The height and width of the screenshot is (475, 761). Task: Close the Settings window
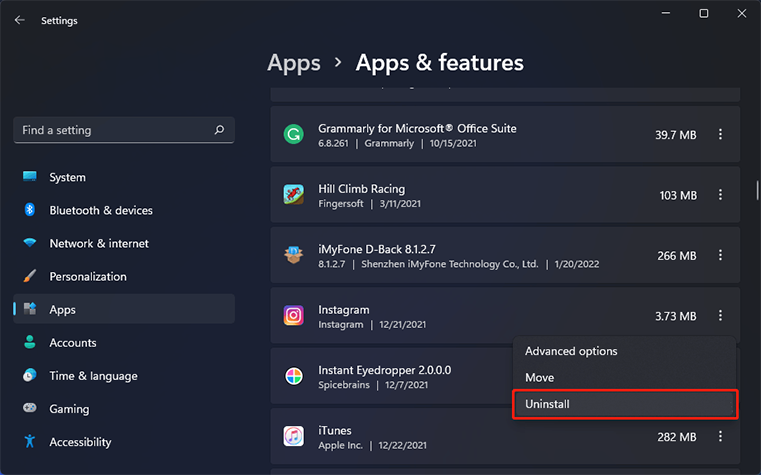click(x=742, y=13)
